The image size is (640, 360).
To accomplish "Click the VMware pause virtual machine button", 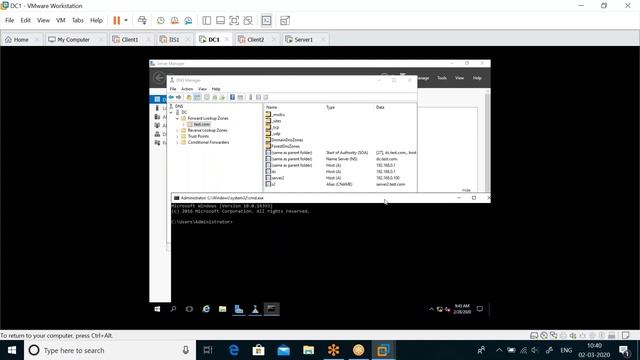I will tap(117, 20).
